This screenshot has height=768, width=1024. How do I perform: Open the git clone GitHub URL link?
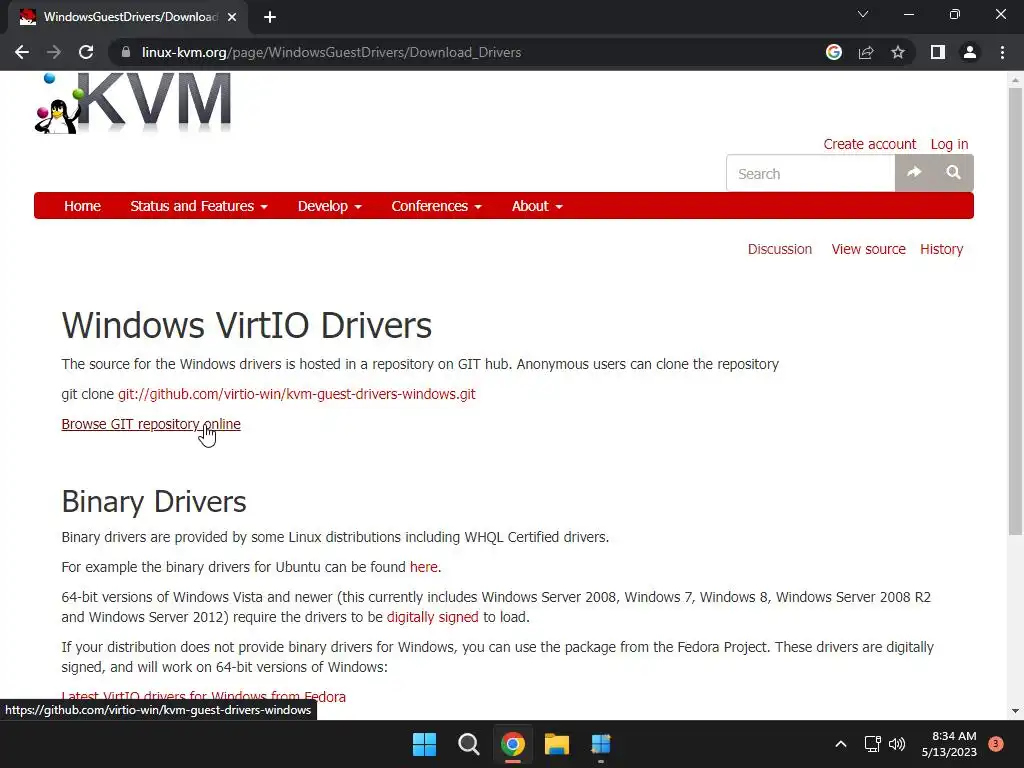[x=296, y=394]
